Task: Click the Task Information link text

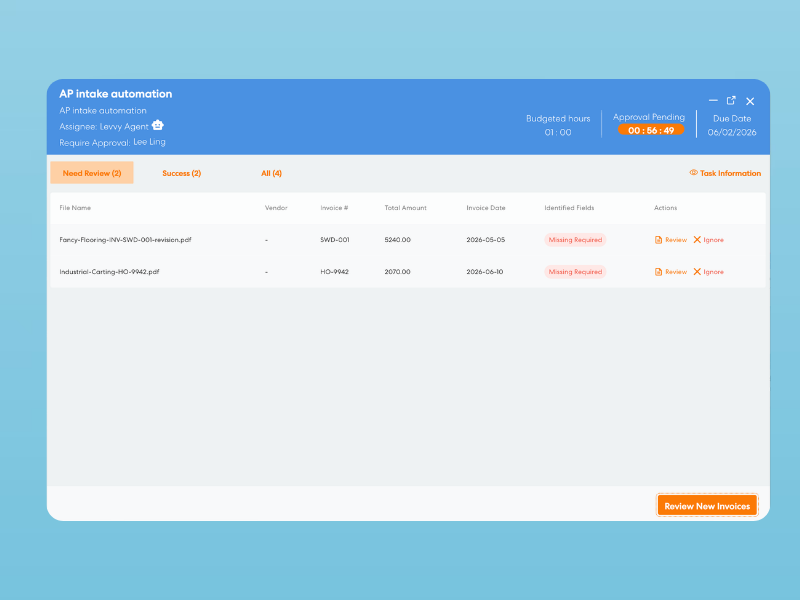Action: point(730,173)
